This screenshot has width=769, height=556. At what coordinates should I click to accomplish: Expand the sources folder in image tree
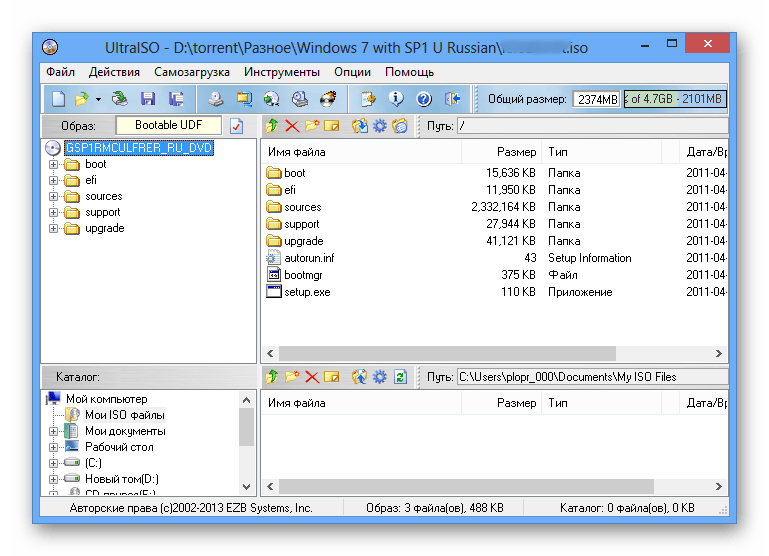coord(53,197)
